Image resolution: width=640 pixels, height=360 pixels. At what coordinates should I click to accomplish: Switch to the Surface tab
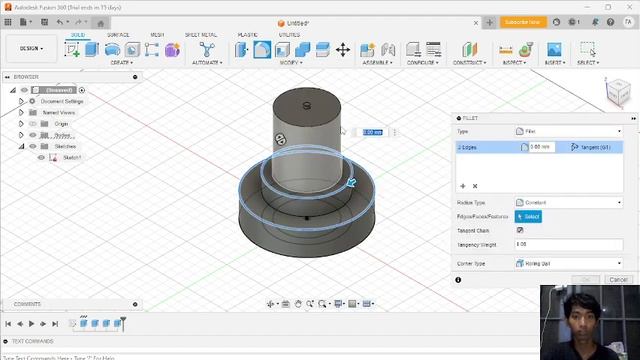(x=118, y=35)
